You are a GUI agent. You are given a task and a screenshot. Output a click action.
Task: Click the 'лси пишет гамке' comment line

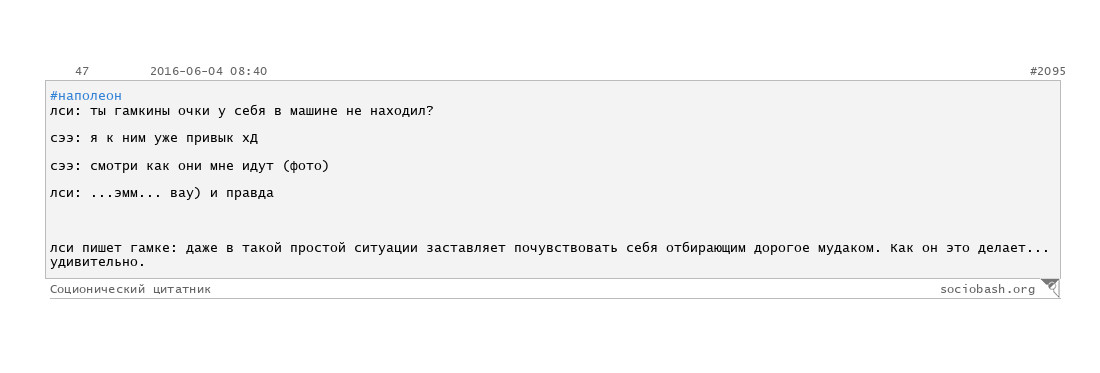click(549, 249)
